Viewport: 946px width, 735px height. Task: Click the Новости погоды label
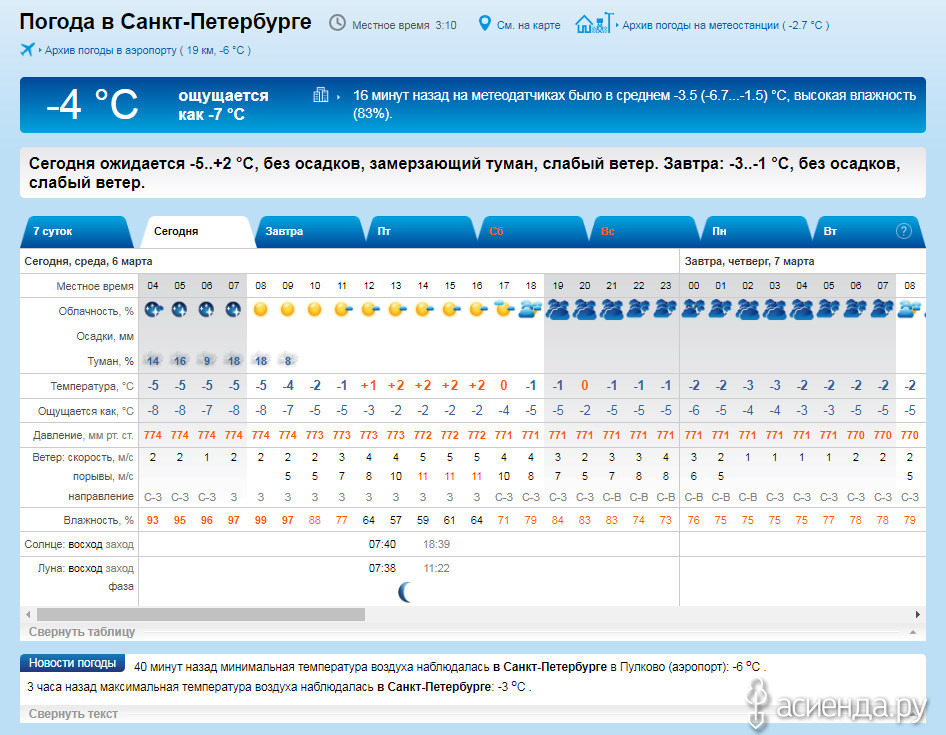point(72,663)
